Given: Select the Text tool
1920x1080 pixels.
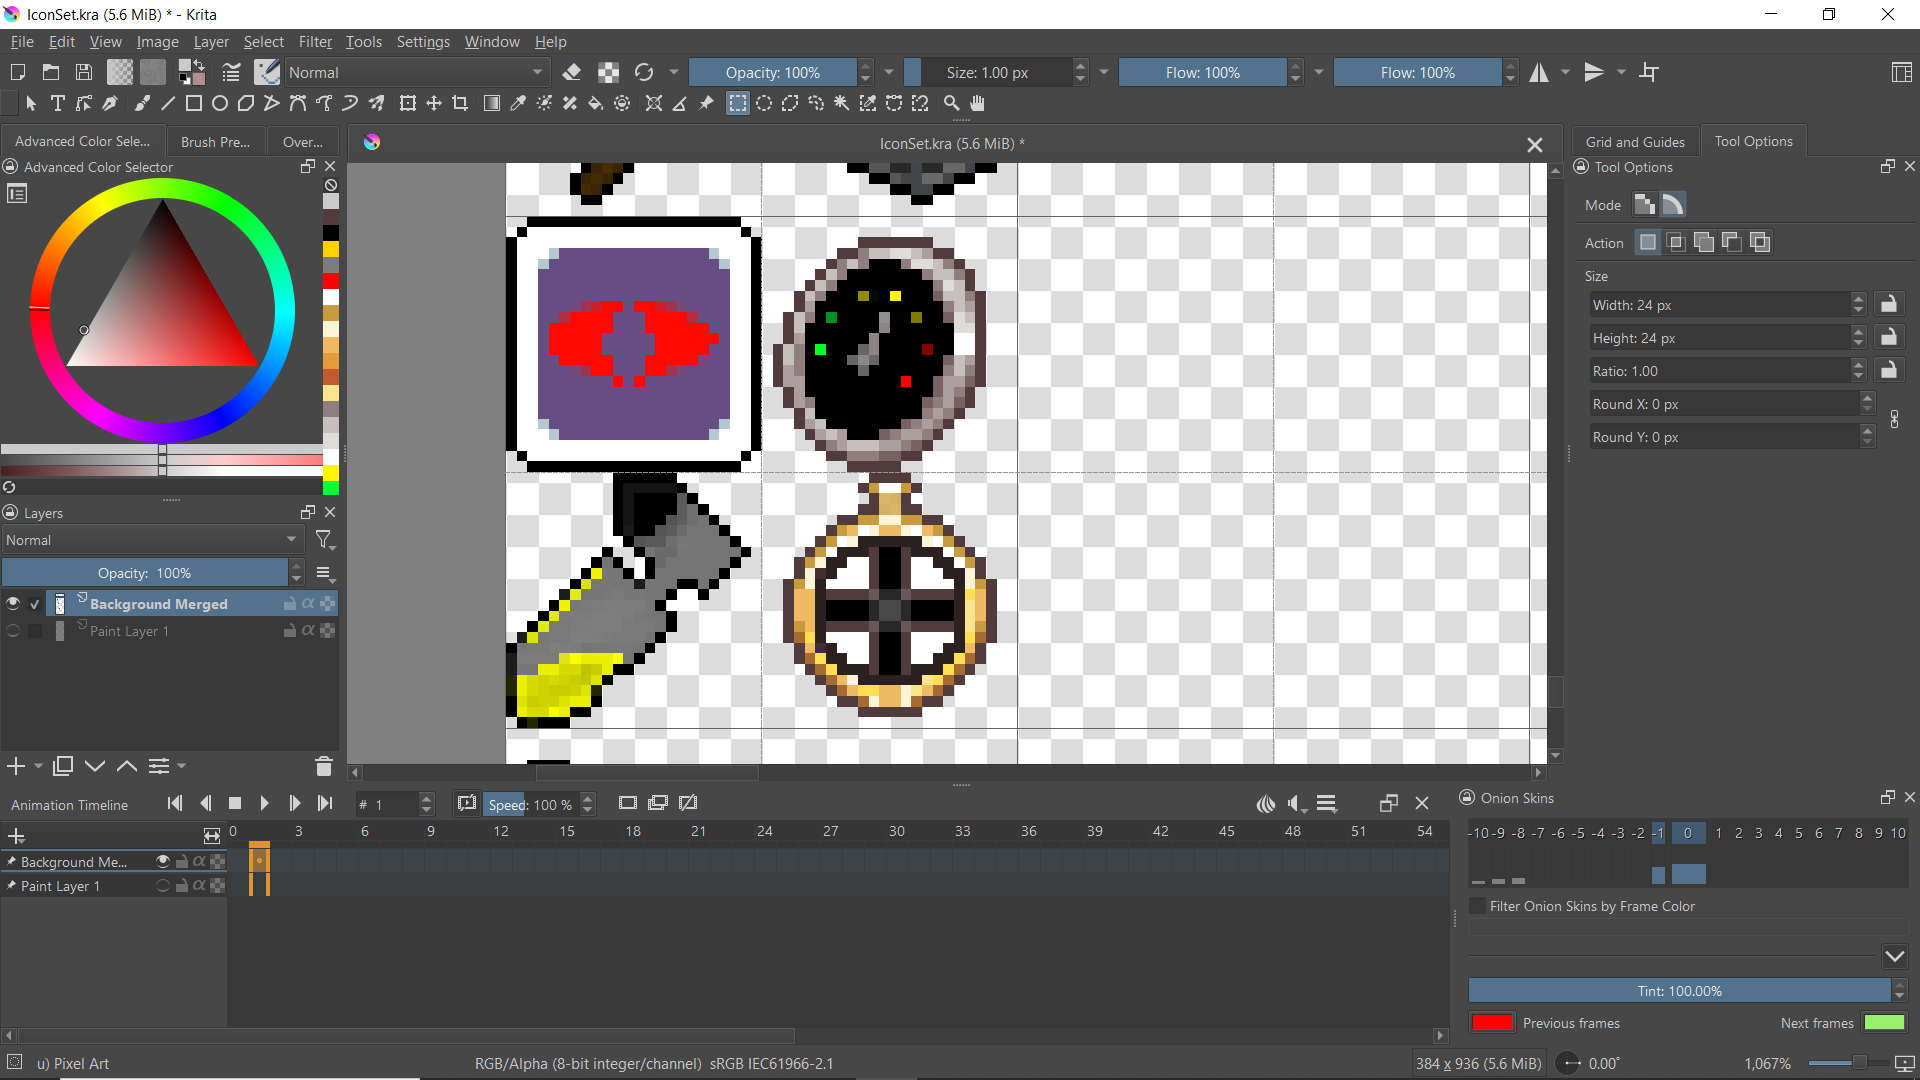Looking at the screenshot, I should tap(58, 103).
